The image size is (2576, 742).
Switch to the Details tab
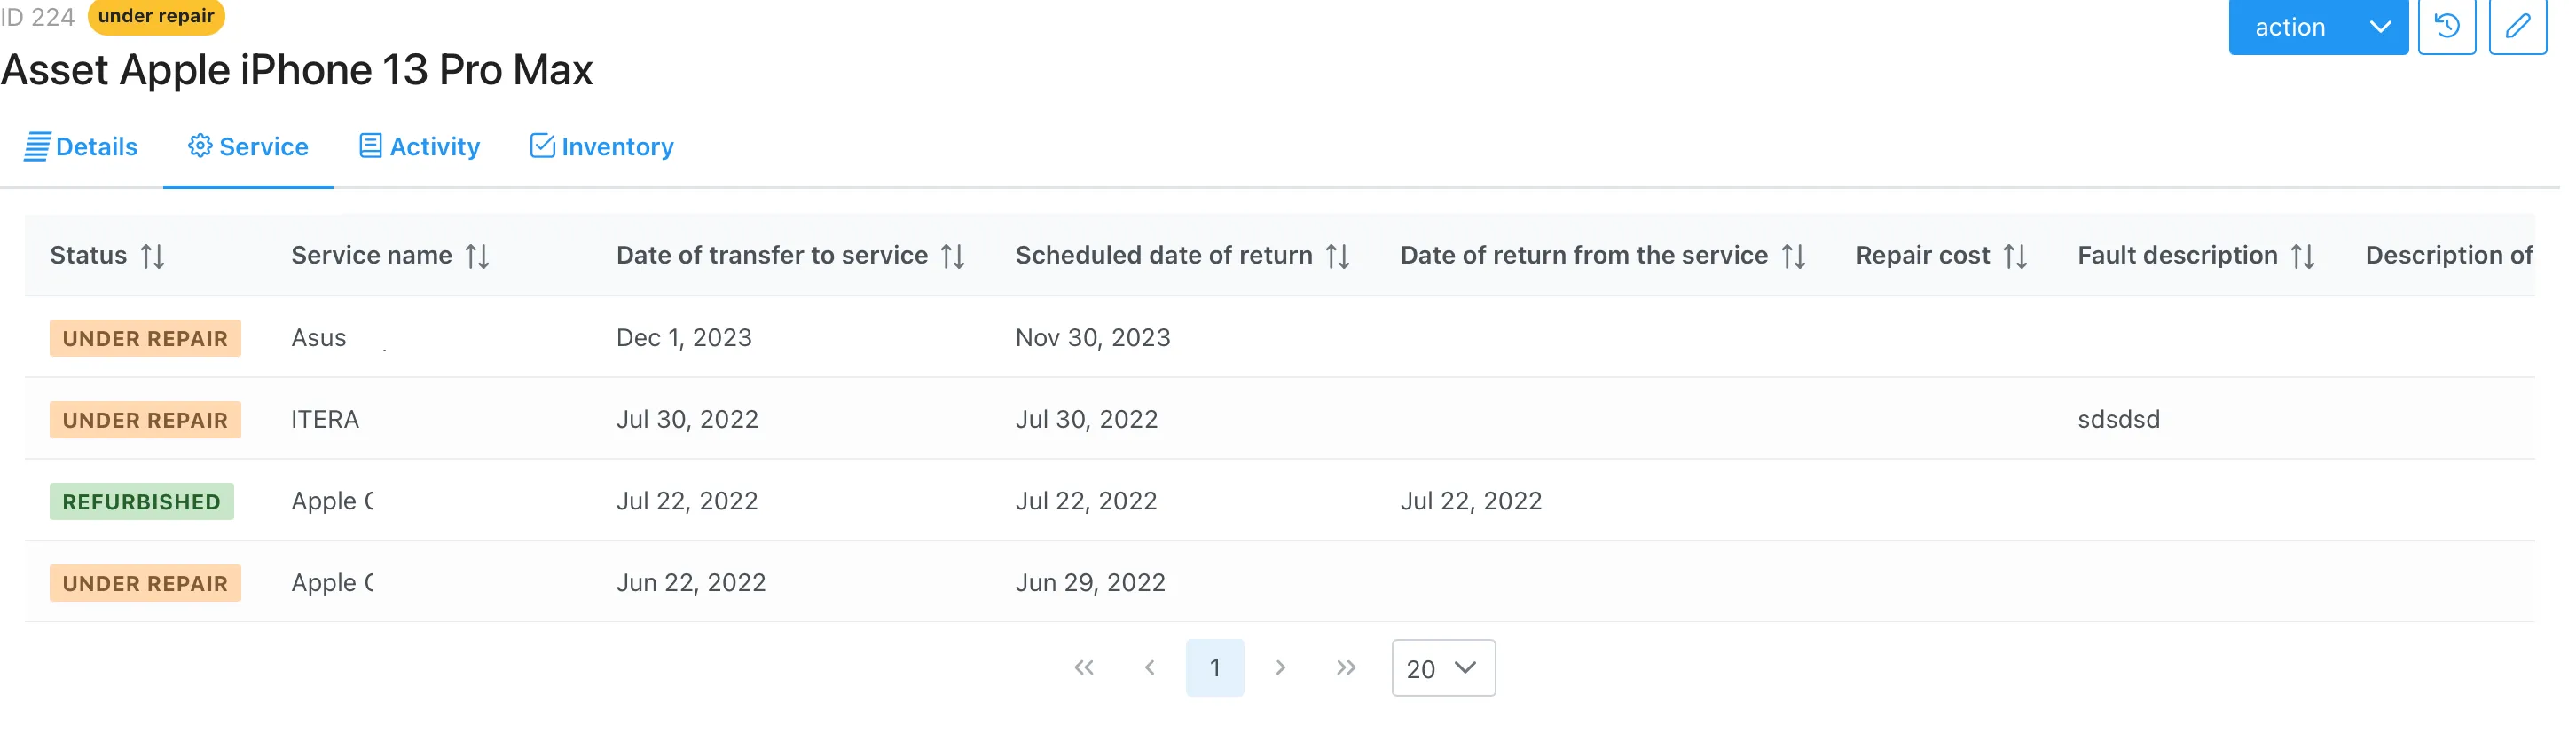pyautogui.click(x=81, y=147)
